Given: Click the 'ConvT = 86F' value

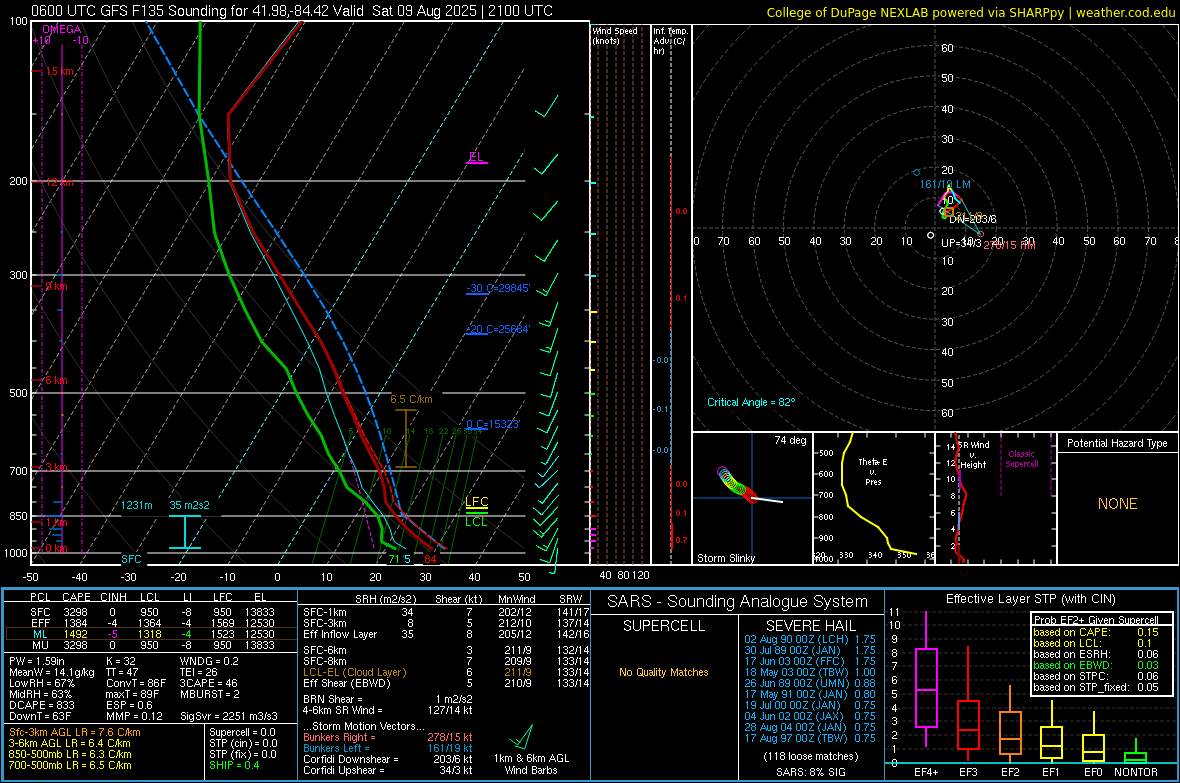Looking at the screenshot, I should click(136, 683).
